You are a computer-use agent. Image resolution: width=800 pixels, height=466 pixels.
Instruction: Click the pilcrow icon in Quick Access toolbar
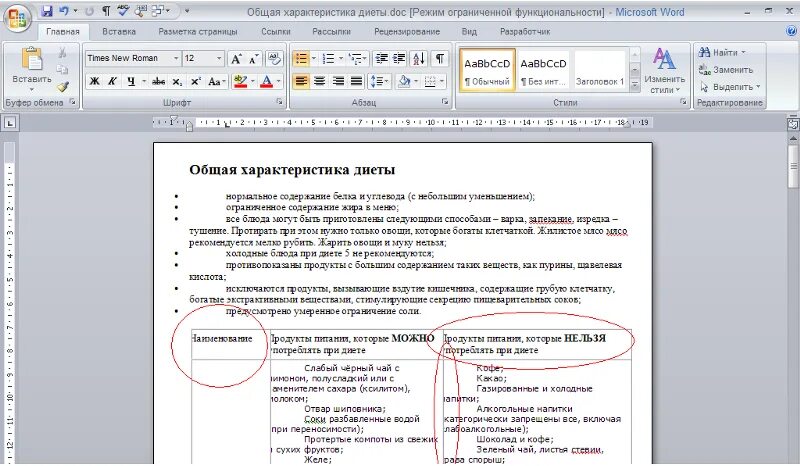[106, 11]
